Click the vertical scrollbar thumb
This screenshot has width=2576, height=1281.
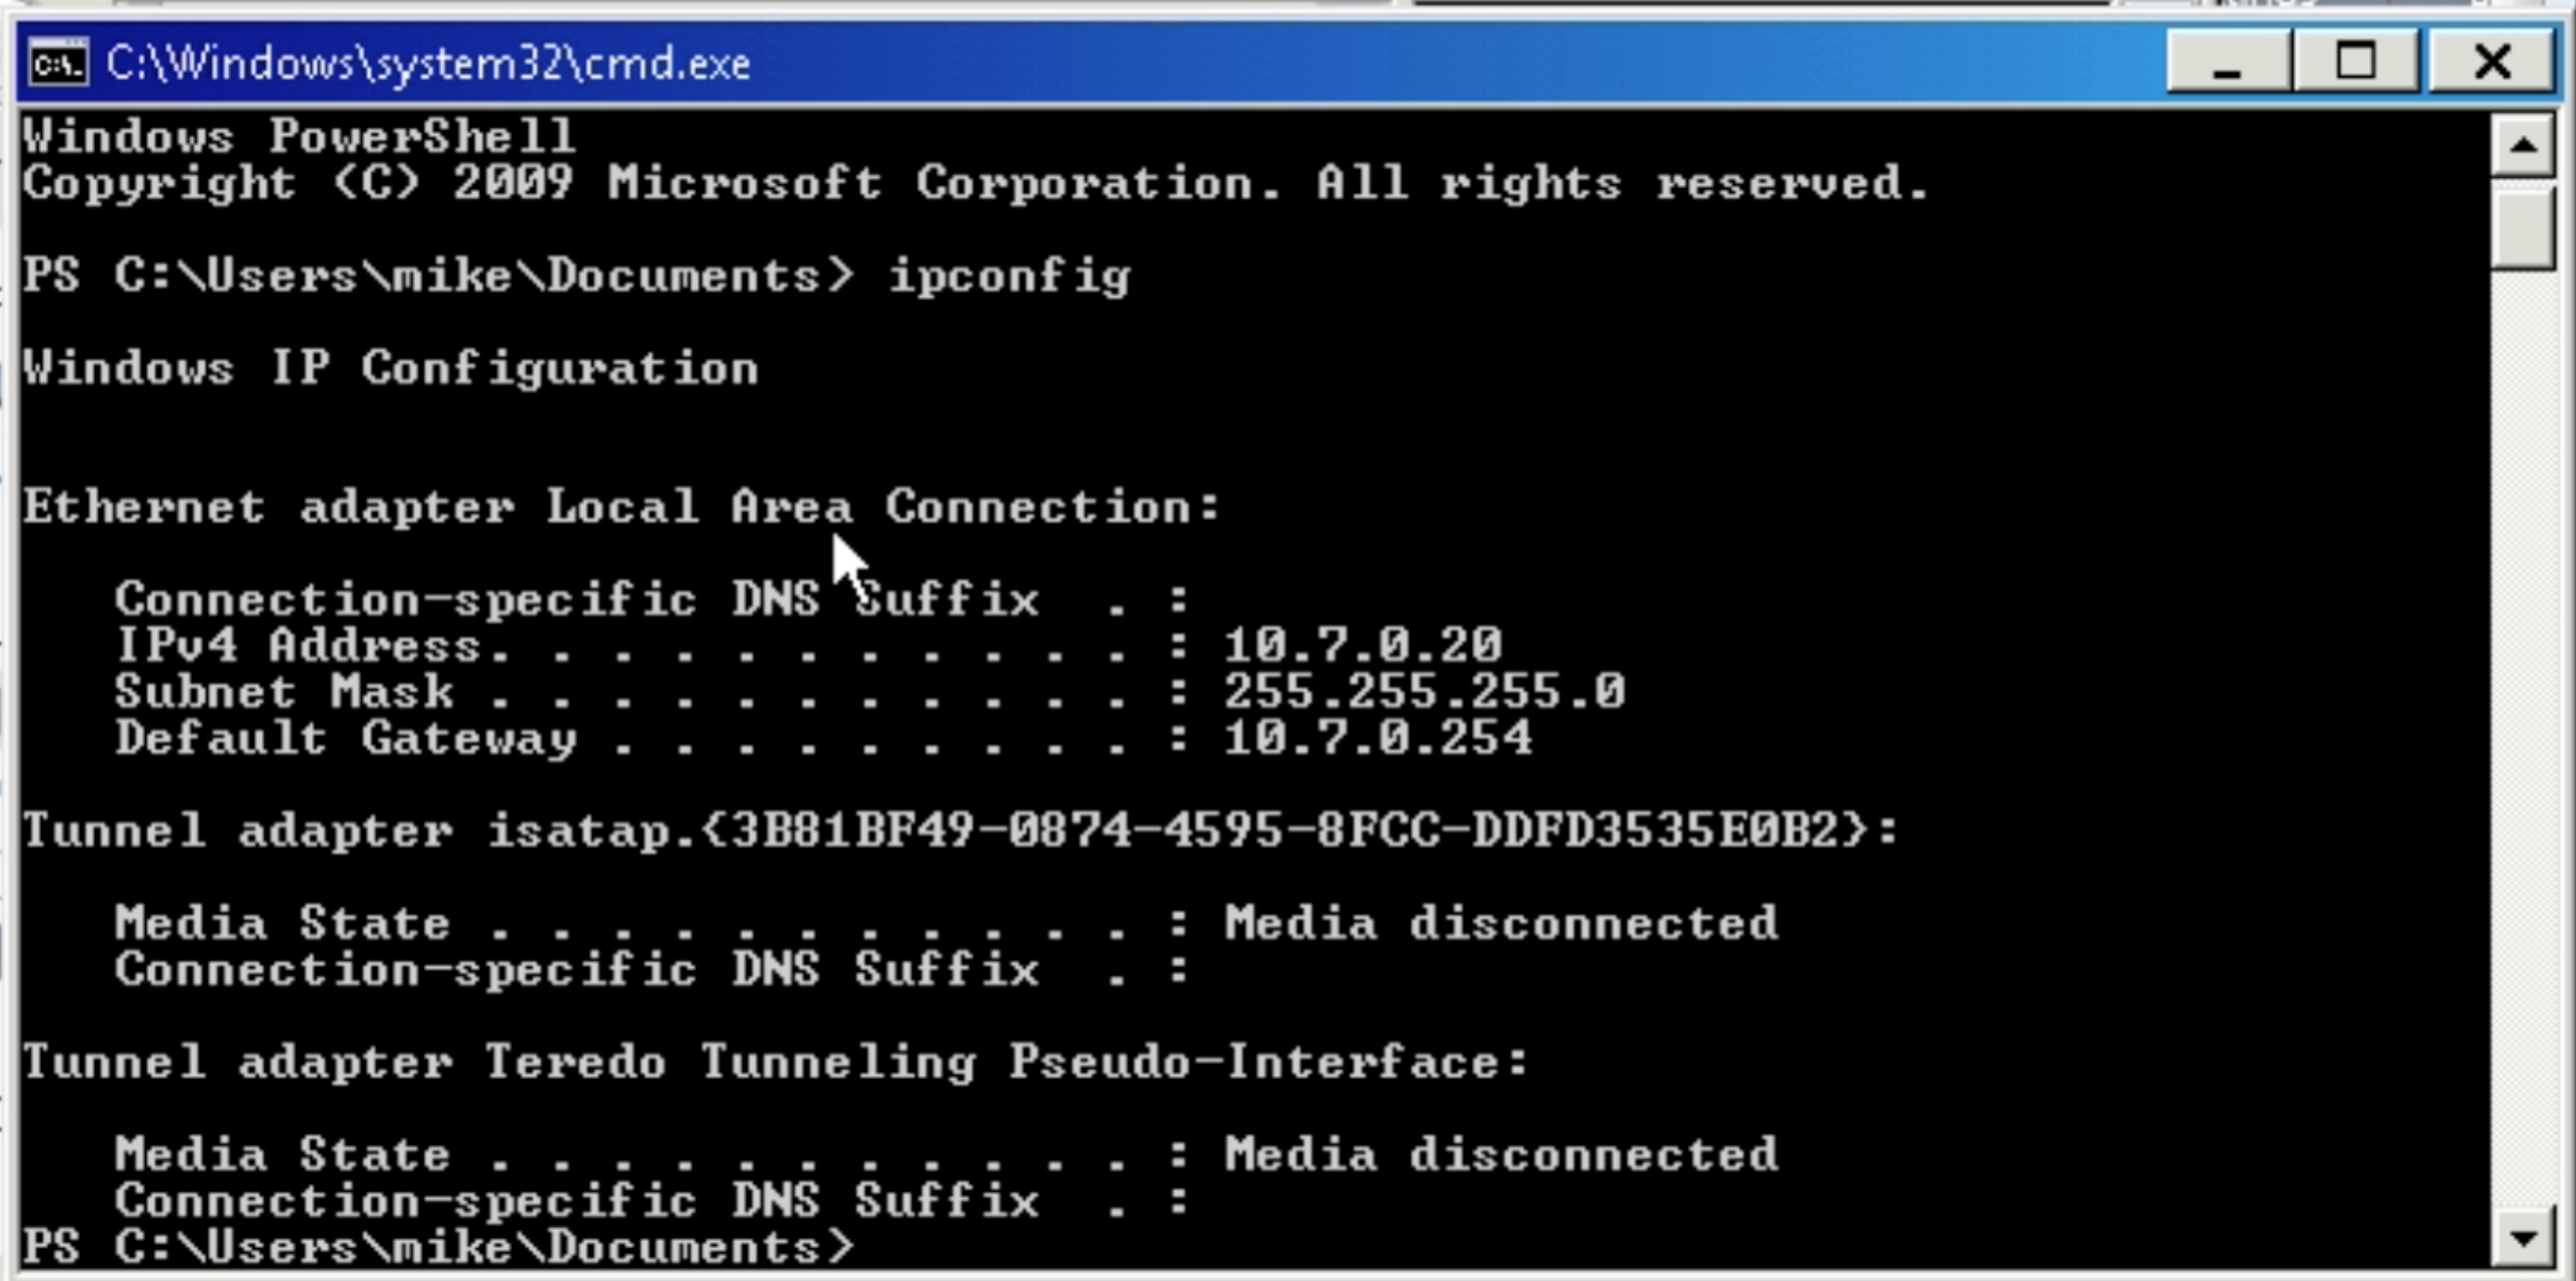[2523, 229]
